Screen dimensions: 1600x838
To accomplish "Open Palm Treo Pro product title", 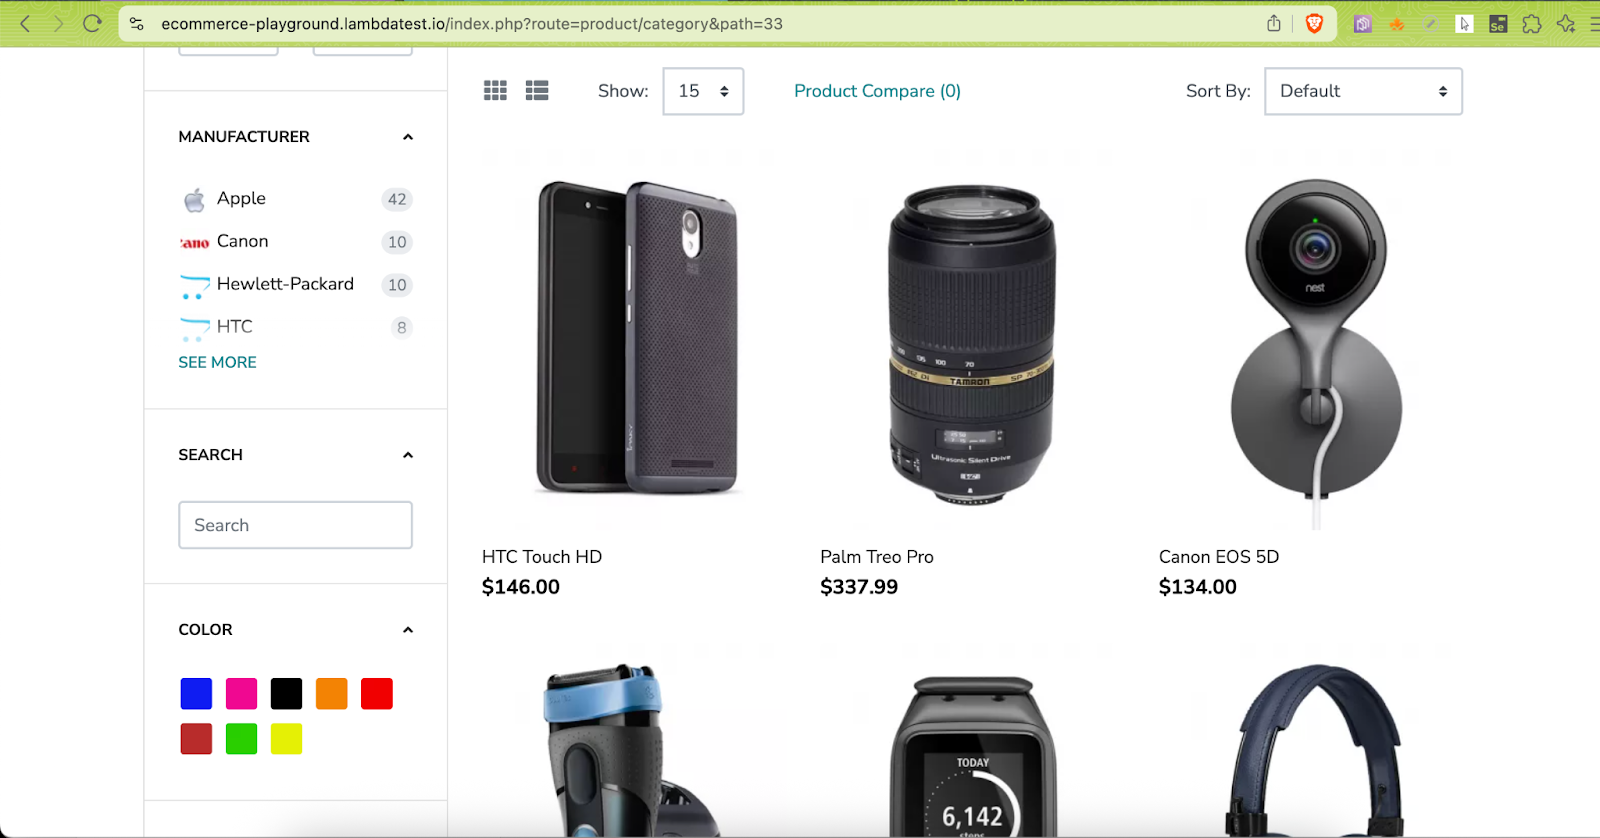I will coord(877,557).
